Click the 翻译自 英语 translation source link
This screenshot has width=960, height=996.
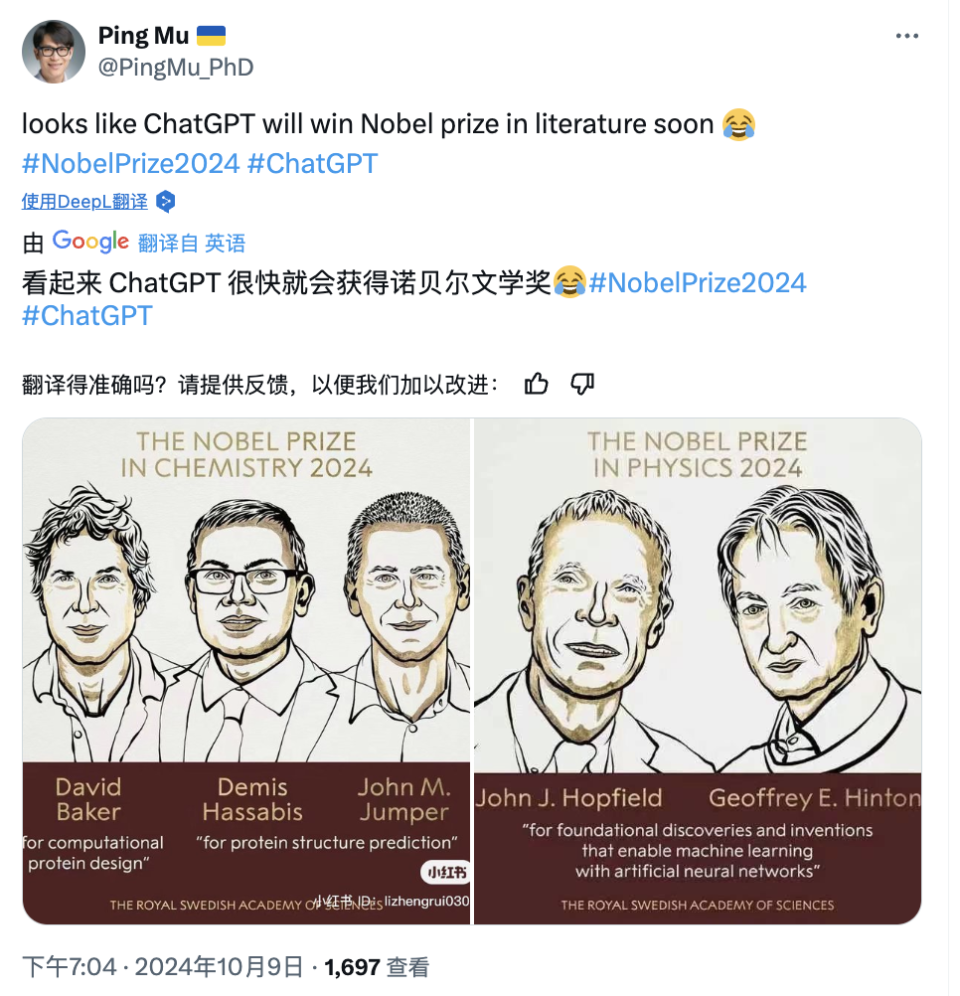192,243
